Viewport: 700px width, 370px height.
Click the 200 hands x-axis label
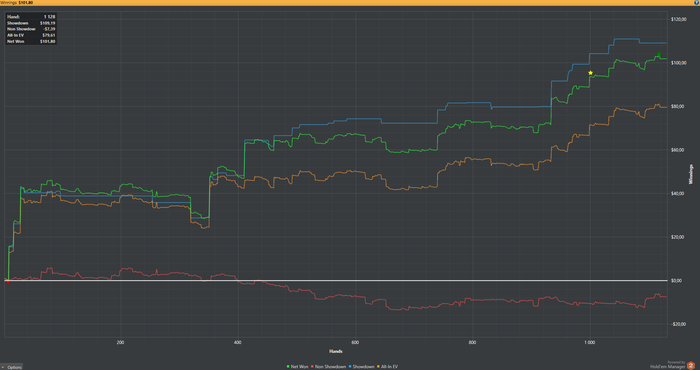[120, 343]
